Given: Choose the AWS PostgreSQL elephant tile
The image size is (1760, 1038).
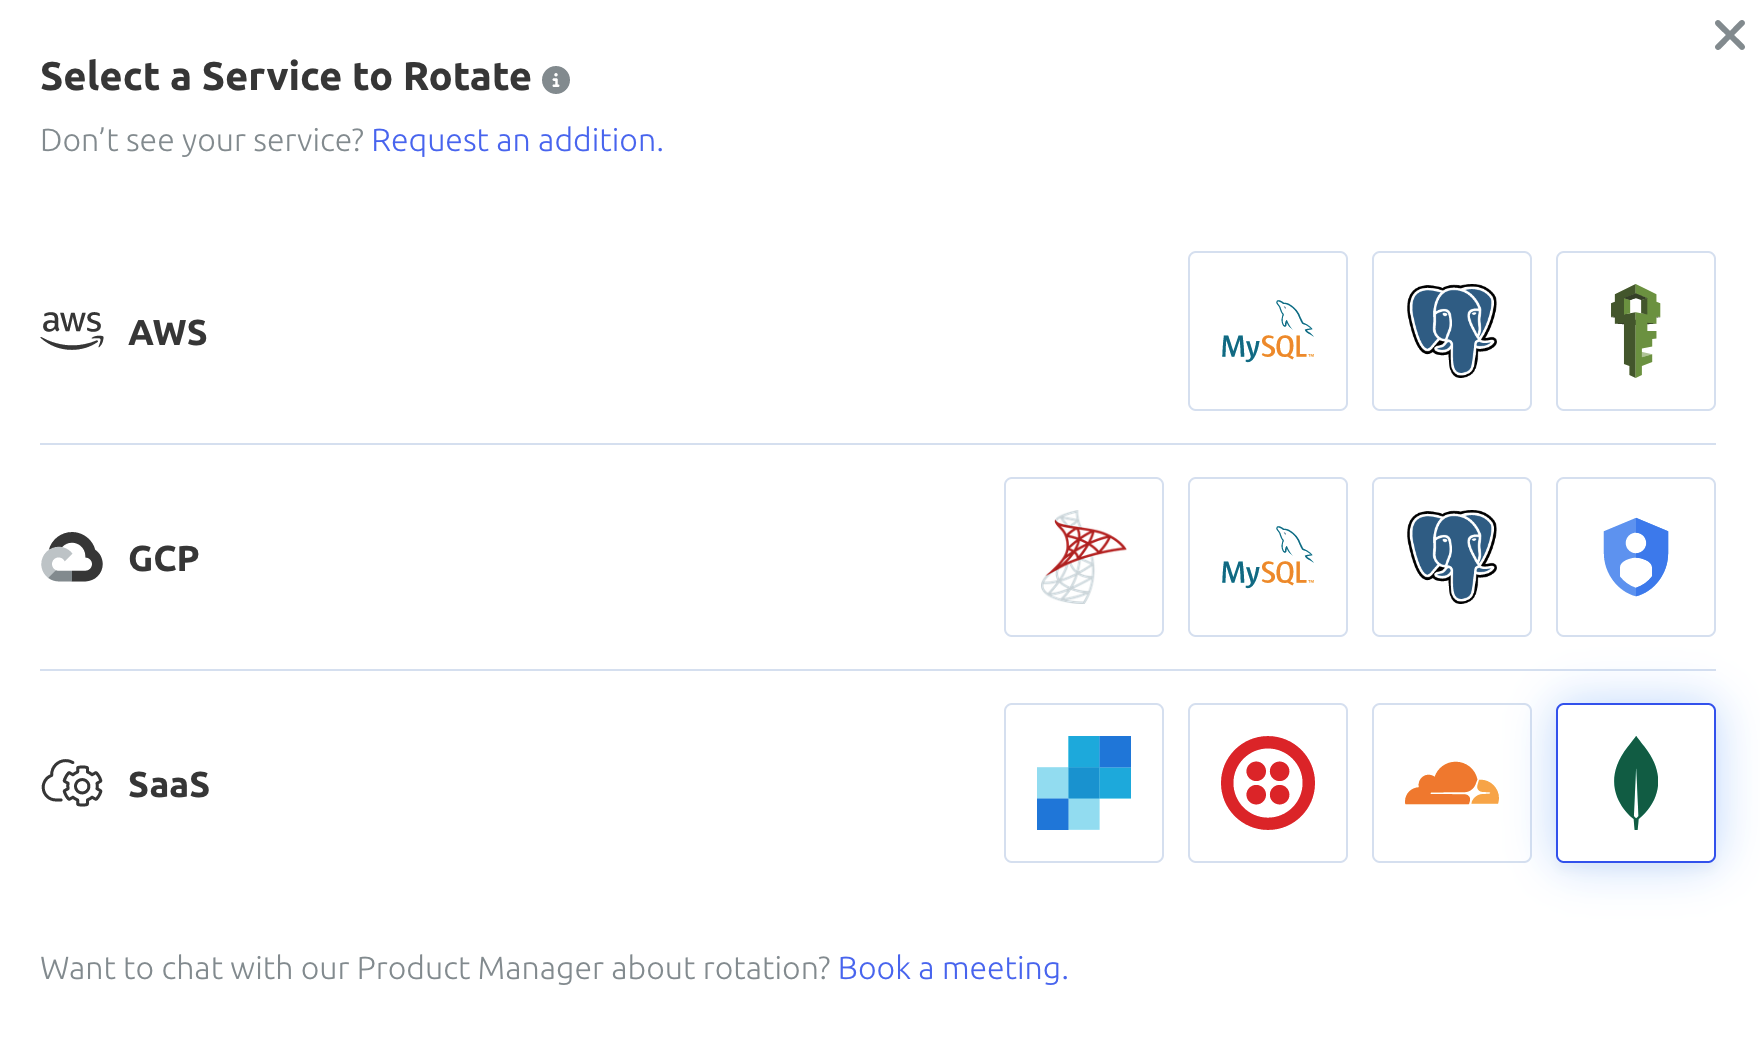Looking at the screenshot, I should (x=1451, y=331).
